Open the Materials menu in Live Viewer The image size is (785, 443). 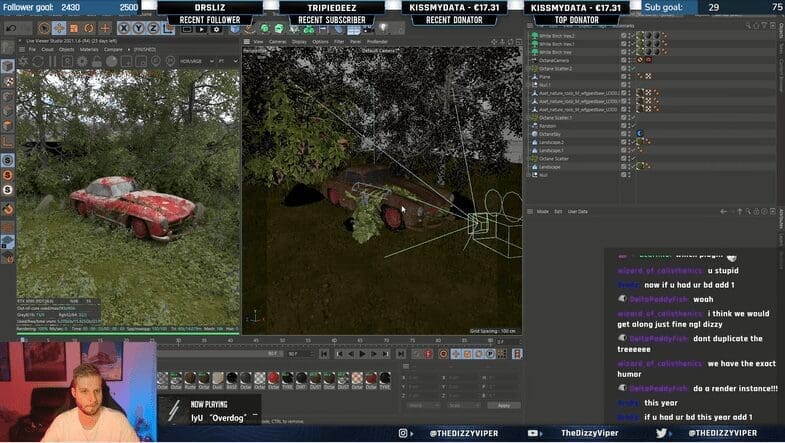90,48
